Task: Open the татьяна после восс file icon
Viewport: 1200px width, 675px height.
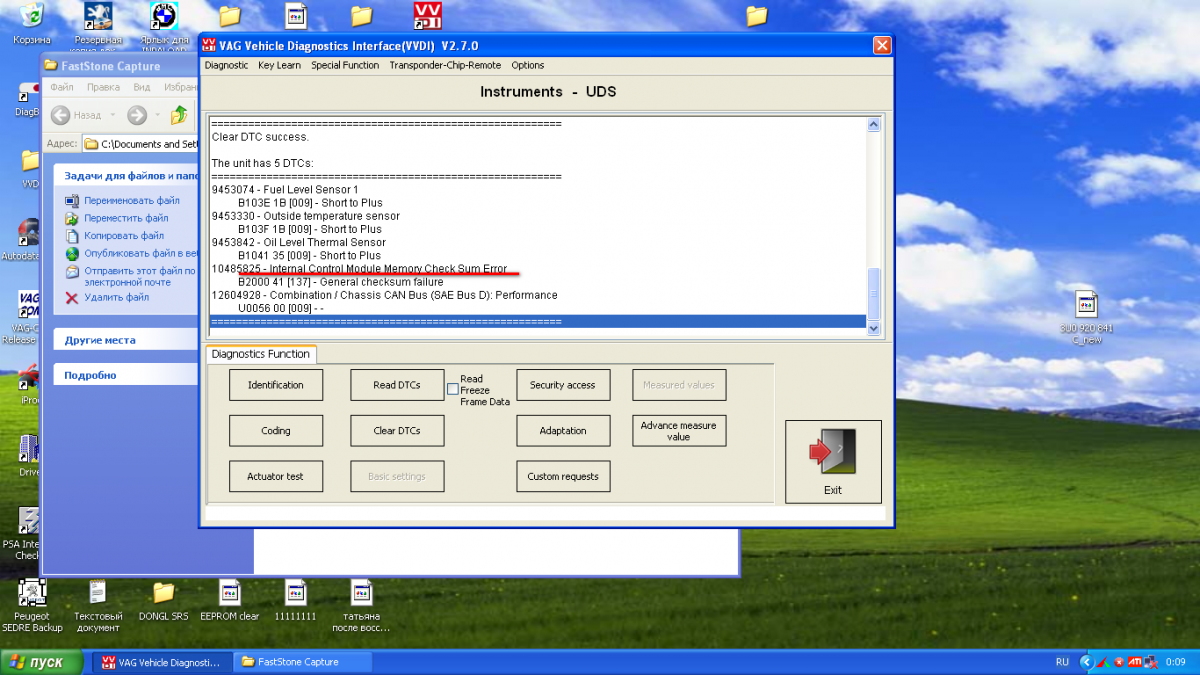Action: [361, 606]
